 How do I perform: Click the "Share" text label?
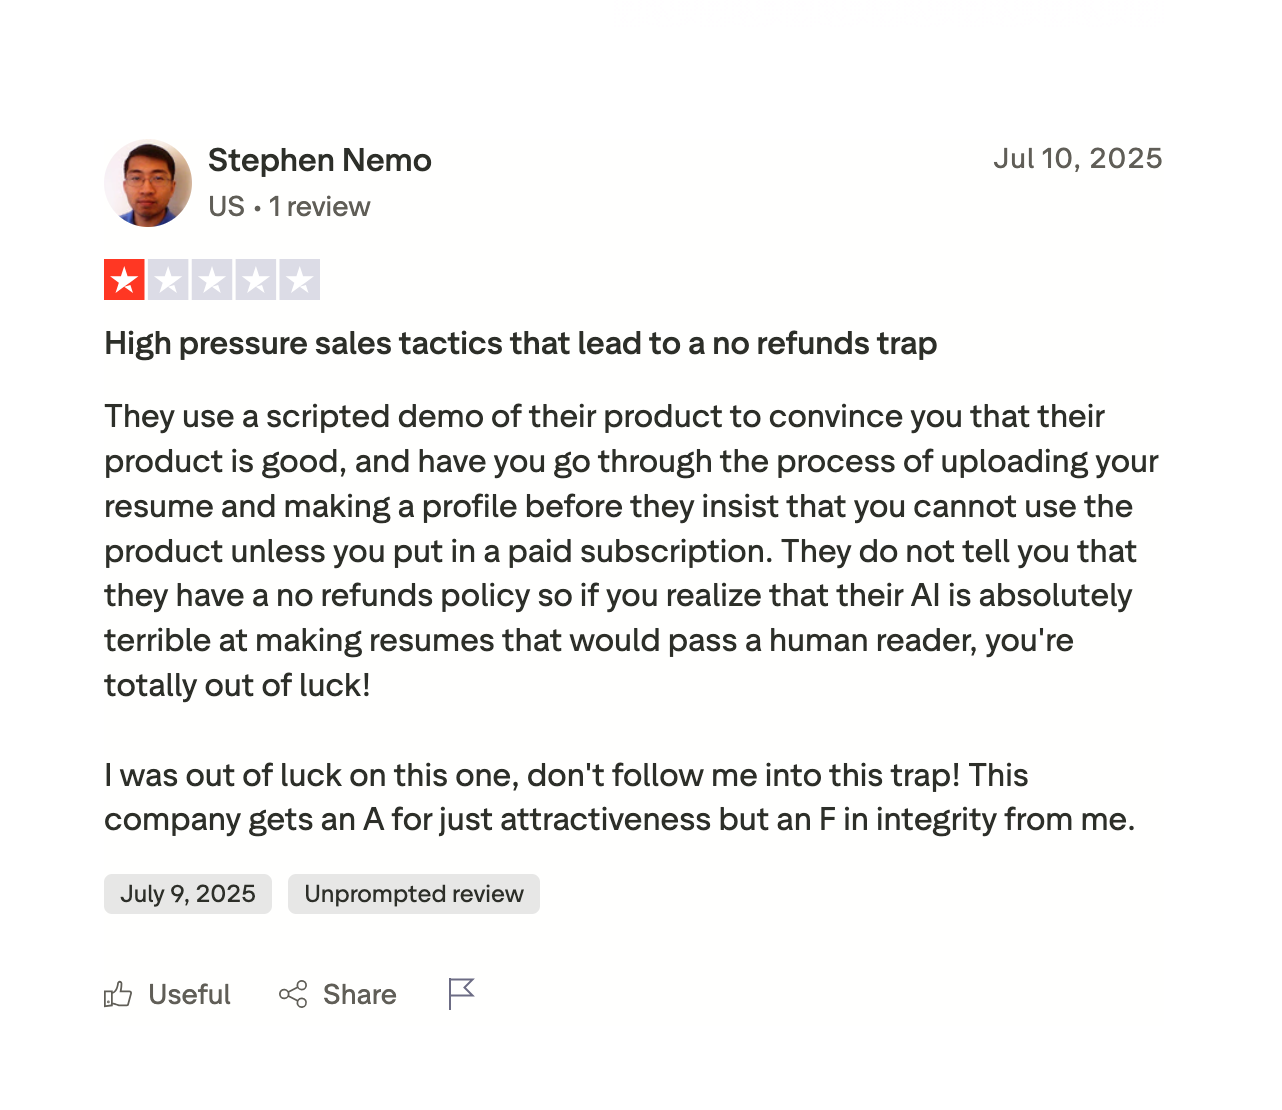359,995
